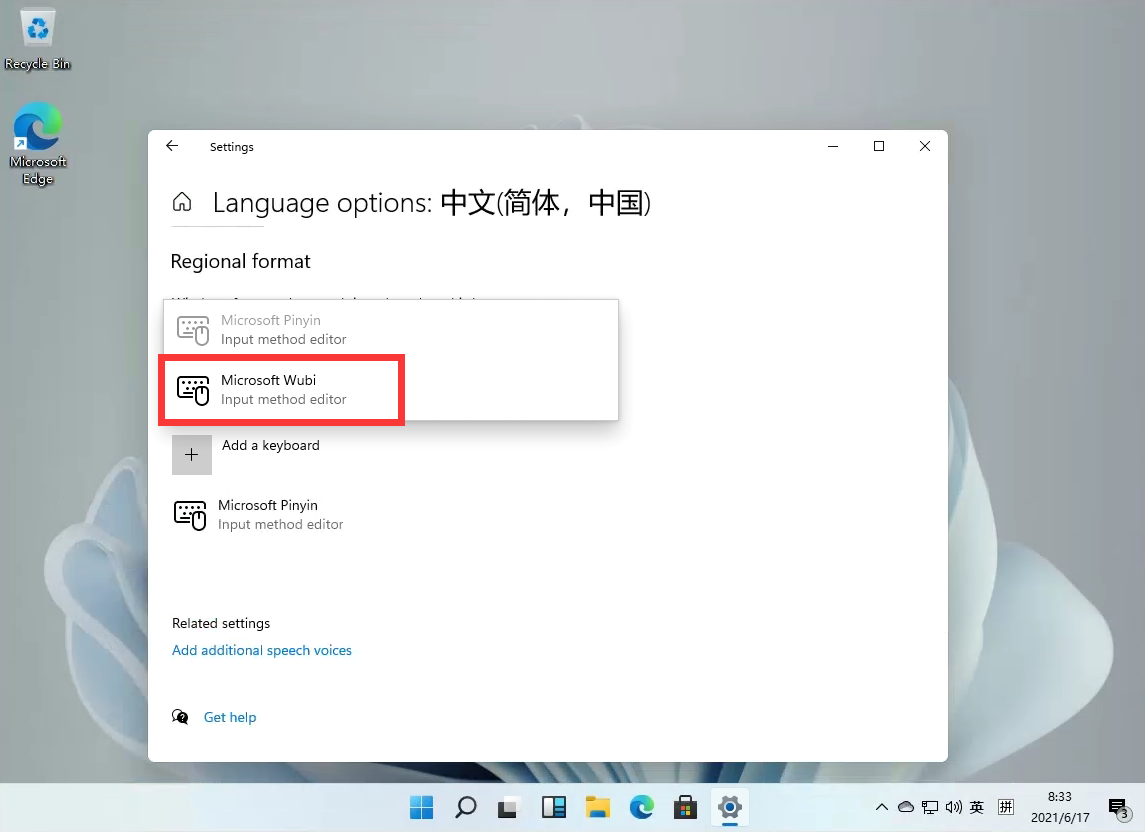Expand hidden system tray icons
Image resolution: width=1145 pixels, height=832 pixels.
point(881,807)
